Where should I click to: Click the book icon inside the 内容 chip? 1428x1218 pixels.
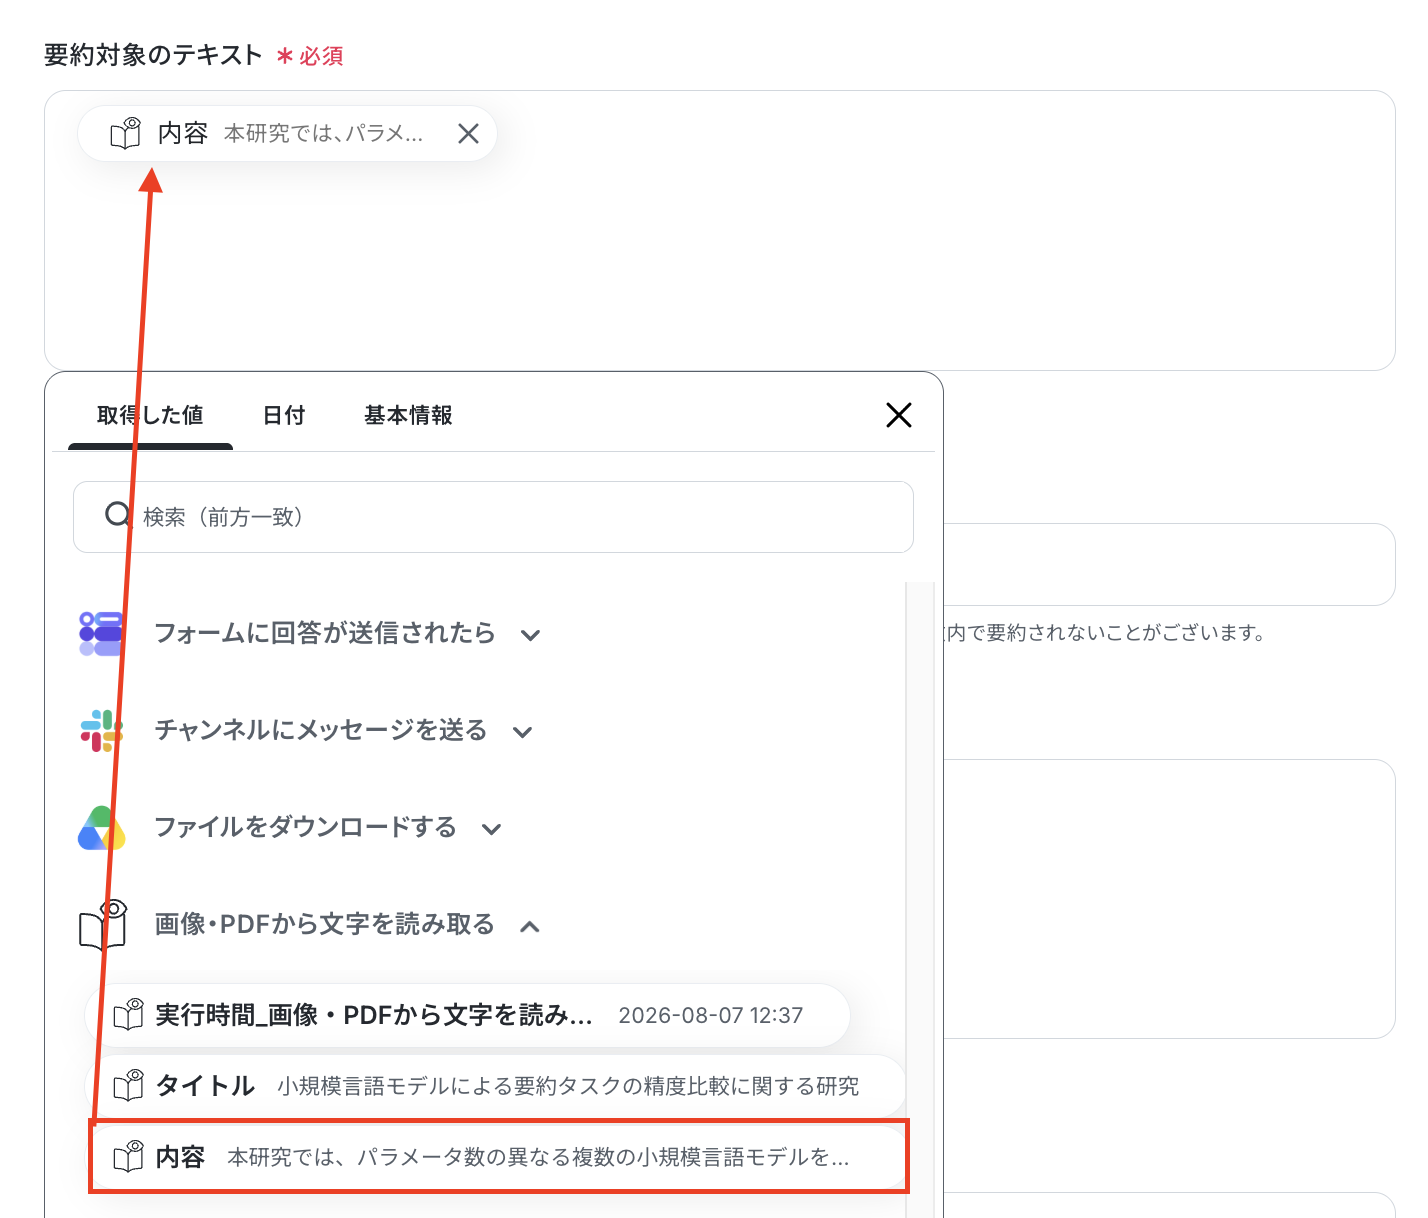pos(126,133)
